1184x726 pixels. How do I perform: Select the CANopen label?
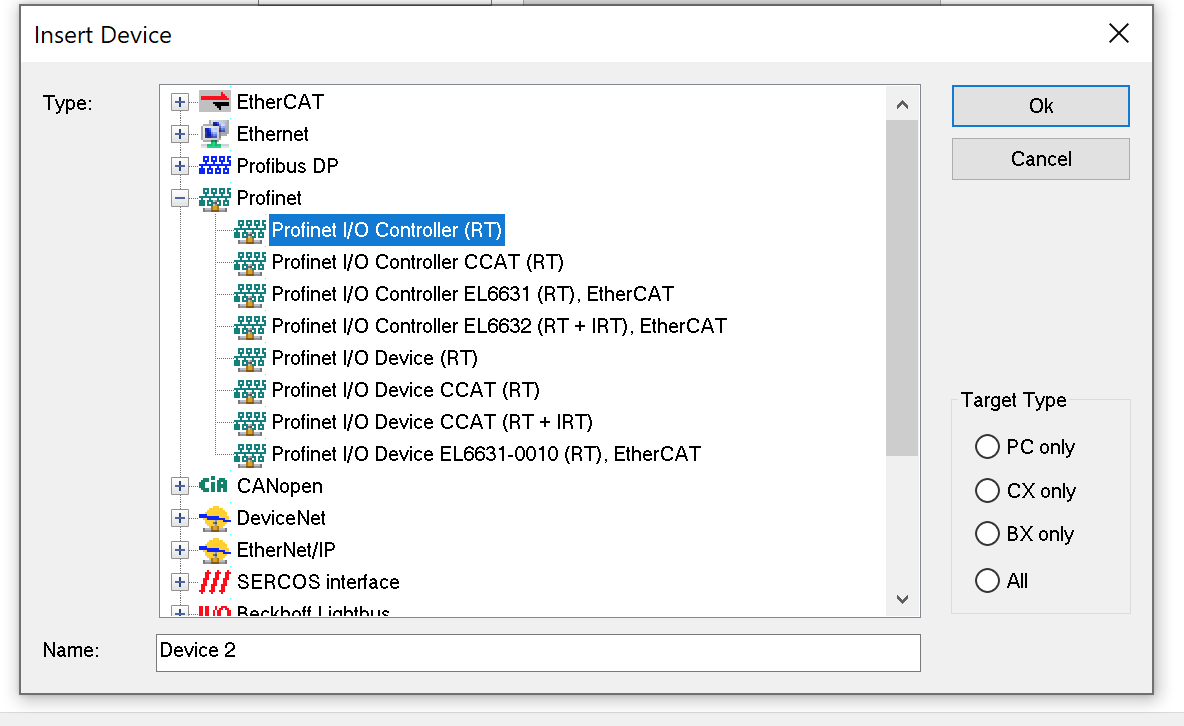(279, 486)
